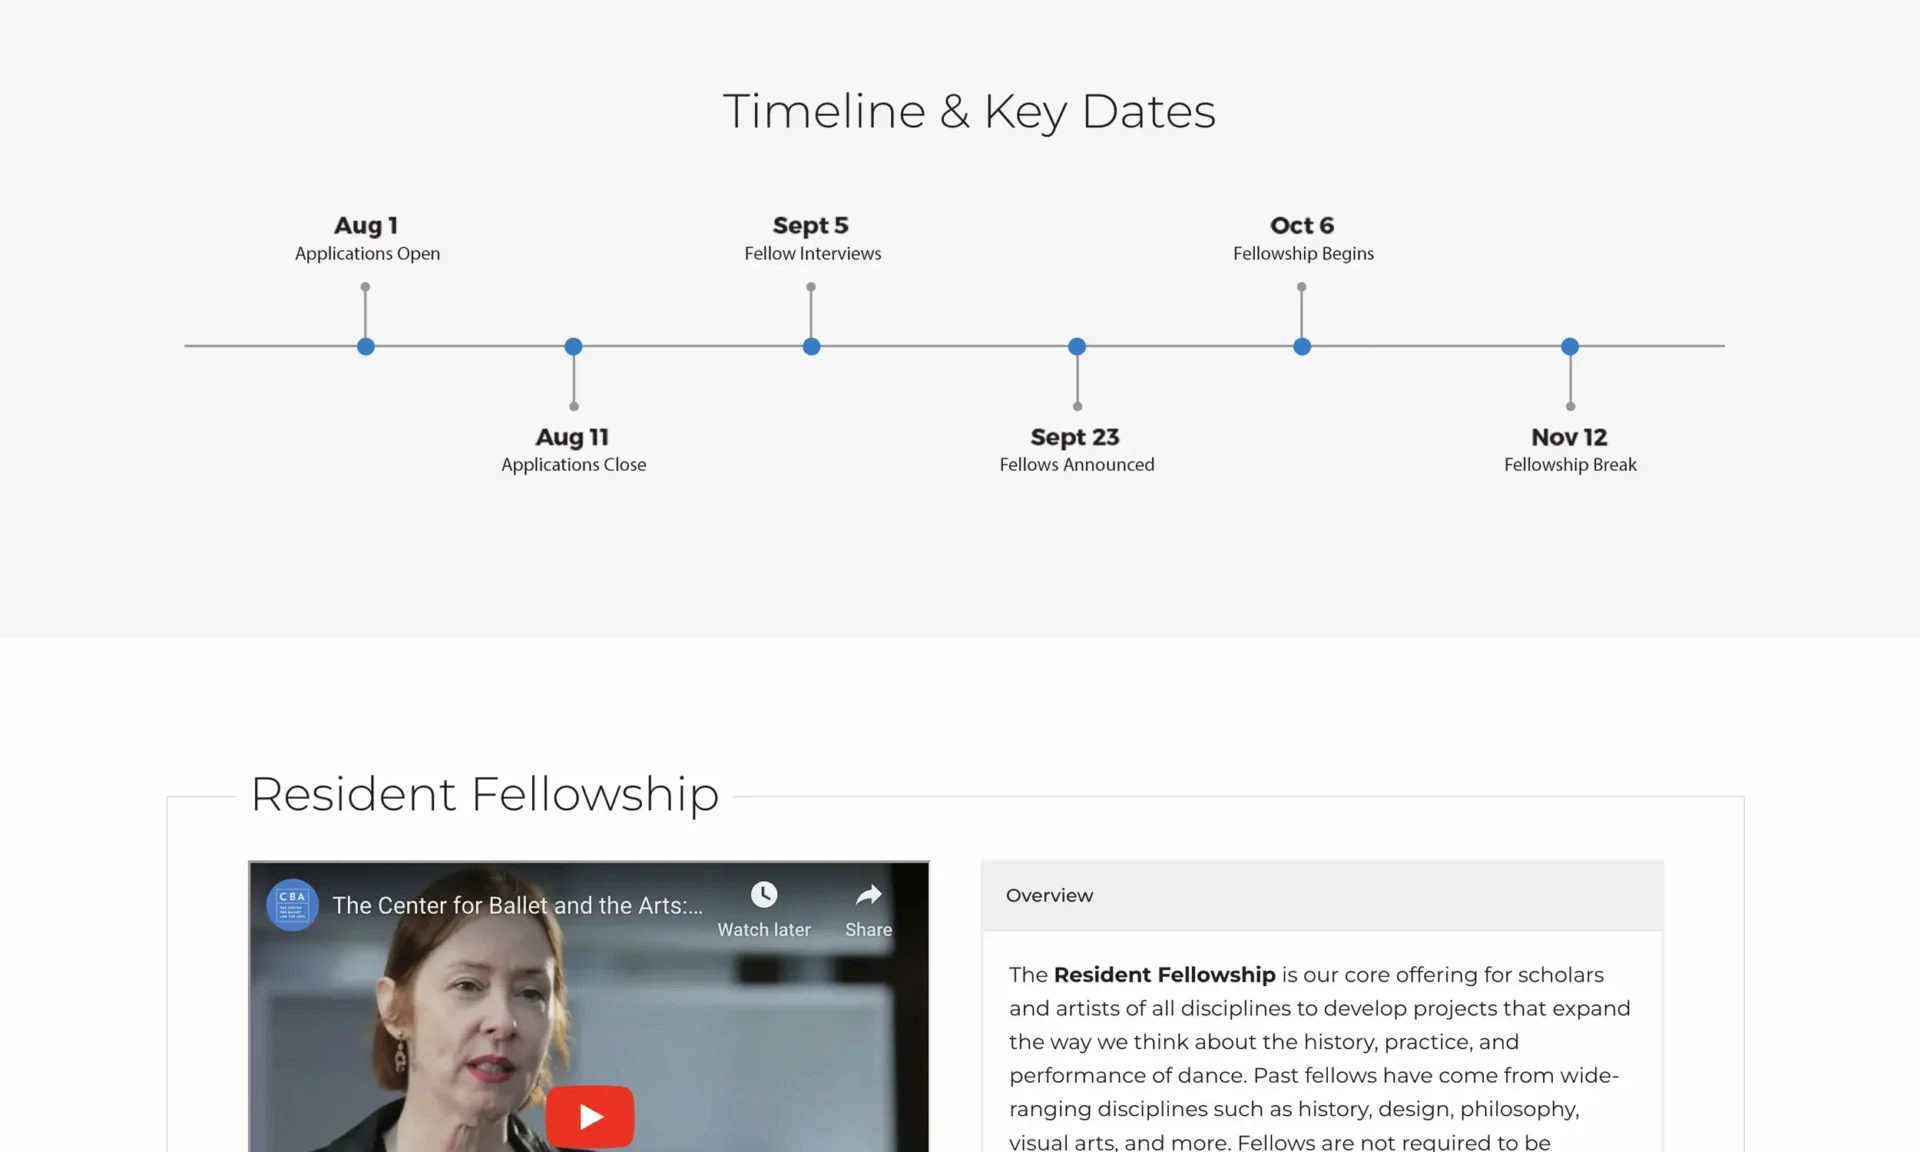
Task: Open the Timeline & Key Dates section heading
Action: tap(969, 110)
